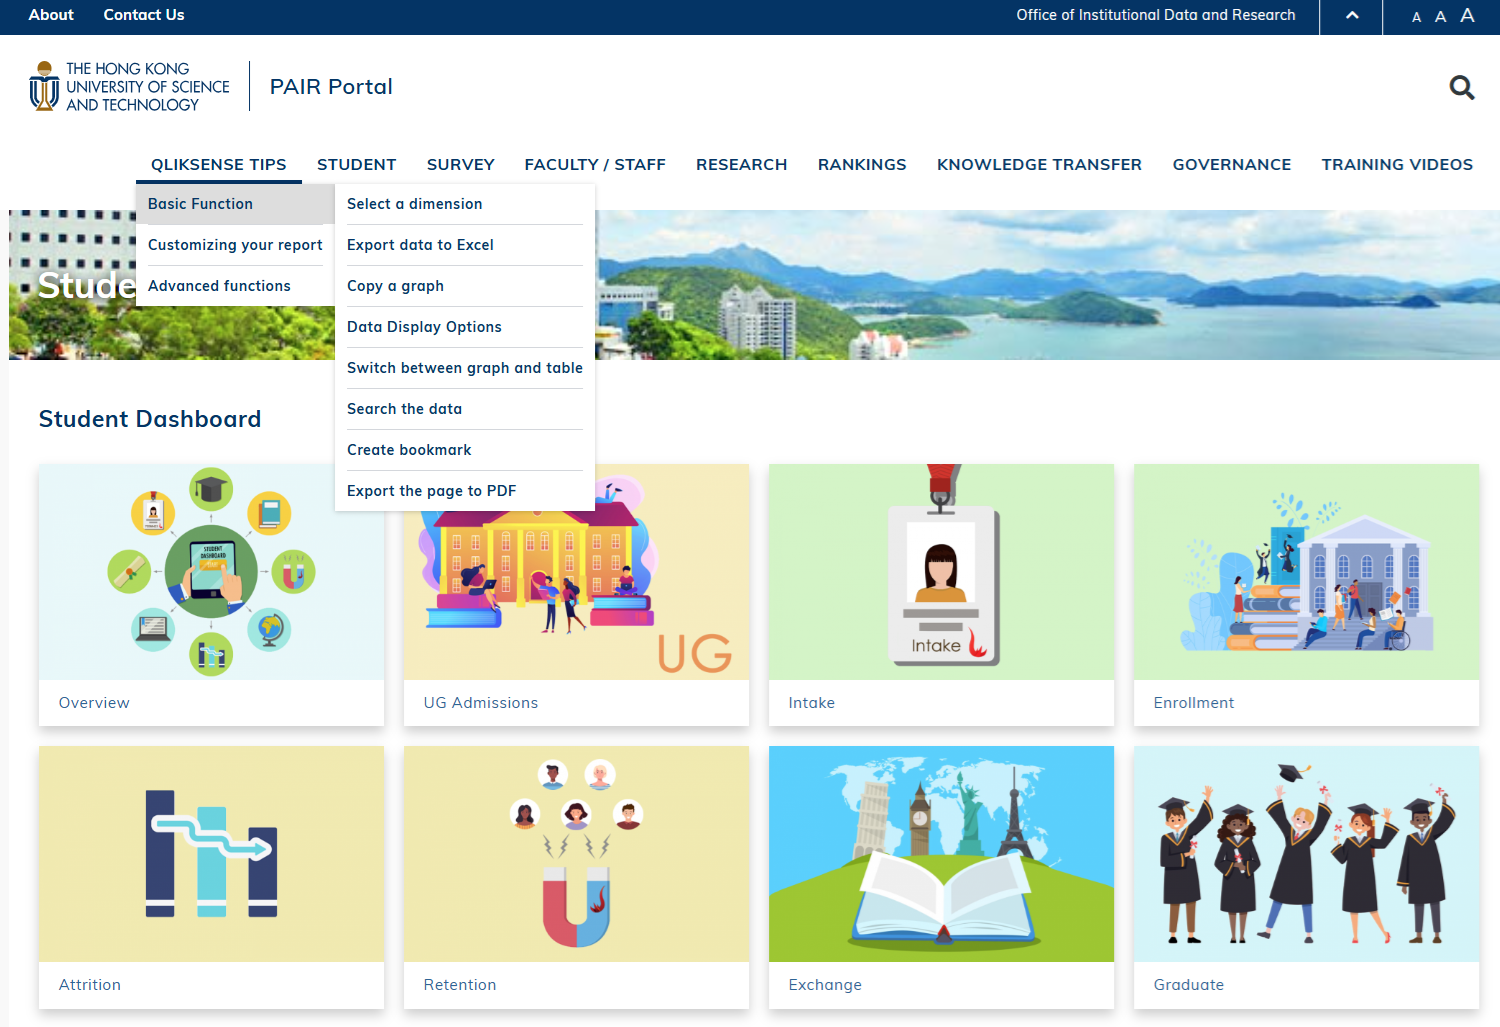The image size is (1500, 1027).
Task: Open the GOVERNANCE menu
Action: (1232, 164)
